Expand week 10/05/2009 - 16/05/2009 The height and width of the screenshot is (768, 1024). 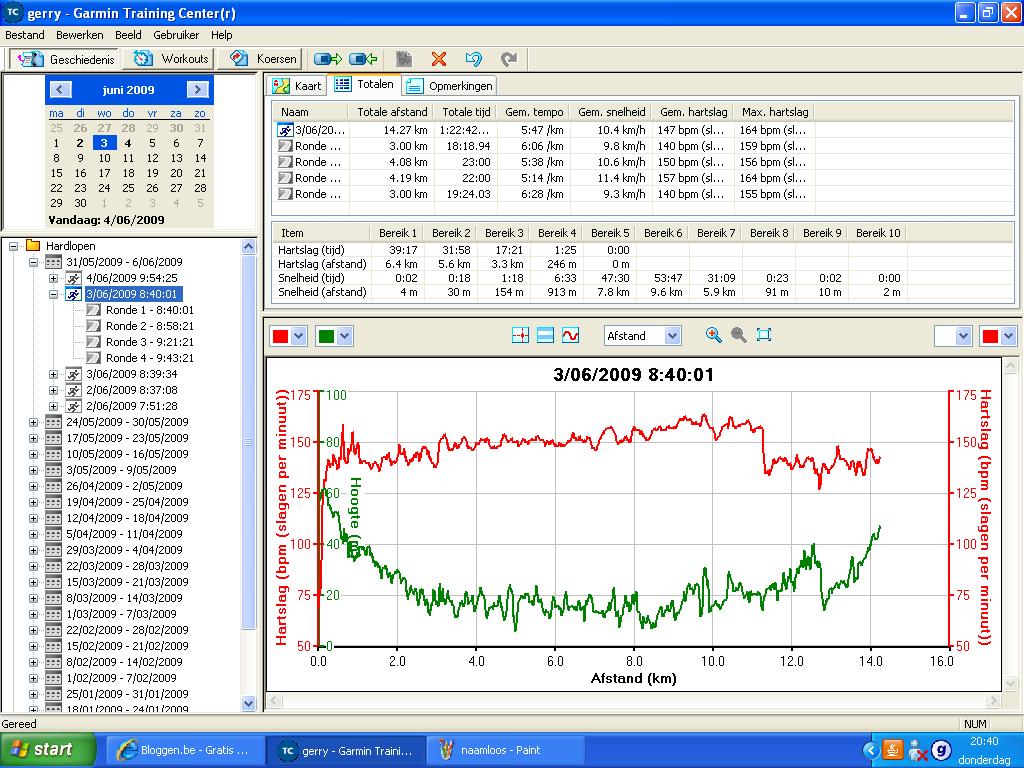(x=33, y=455)
